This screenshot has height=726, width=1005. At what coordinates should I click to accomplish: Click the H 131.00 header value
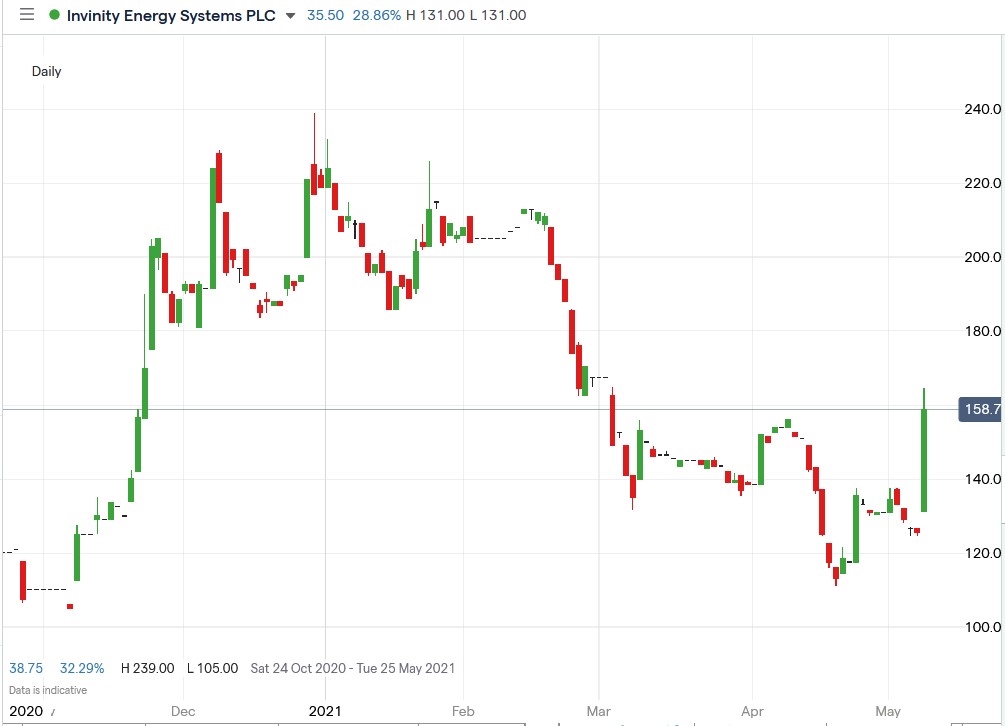[x=435, y=15]
